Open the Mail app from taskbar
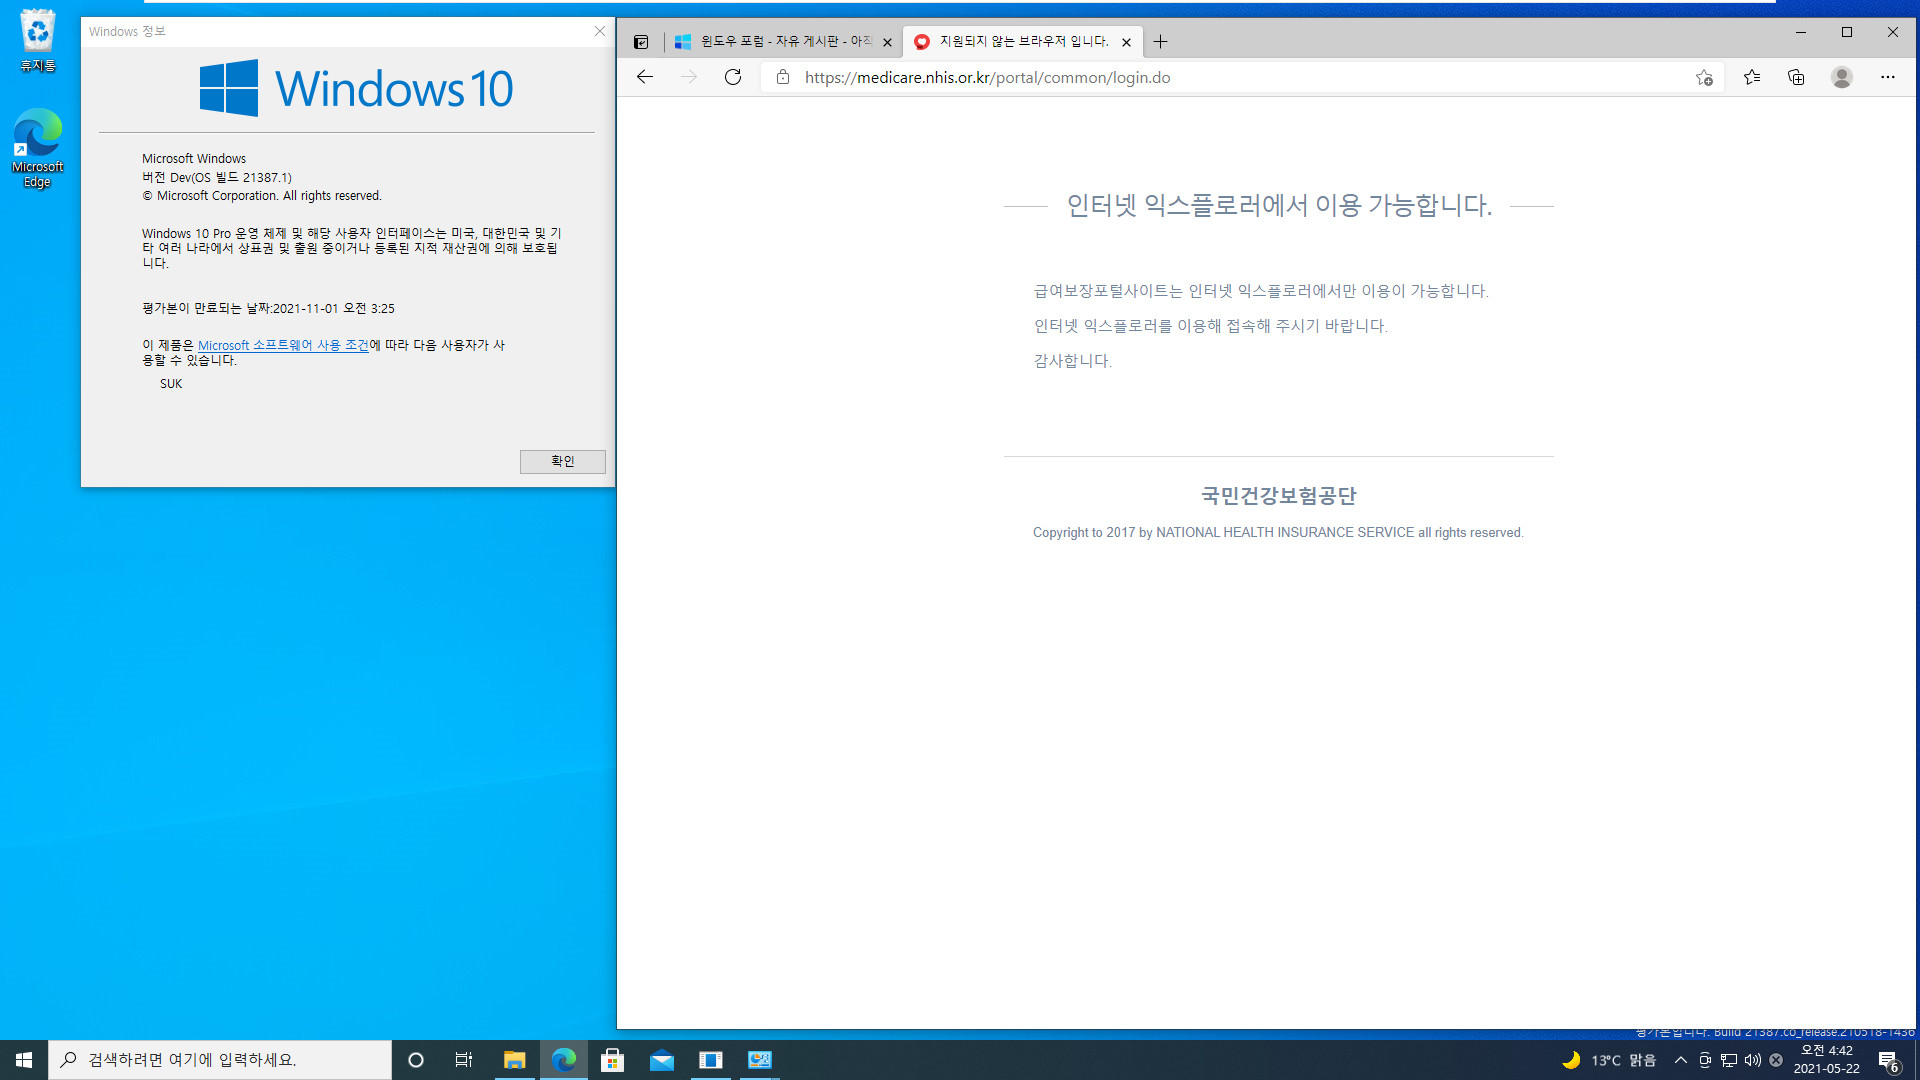 662,1060
